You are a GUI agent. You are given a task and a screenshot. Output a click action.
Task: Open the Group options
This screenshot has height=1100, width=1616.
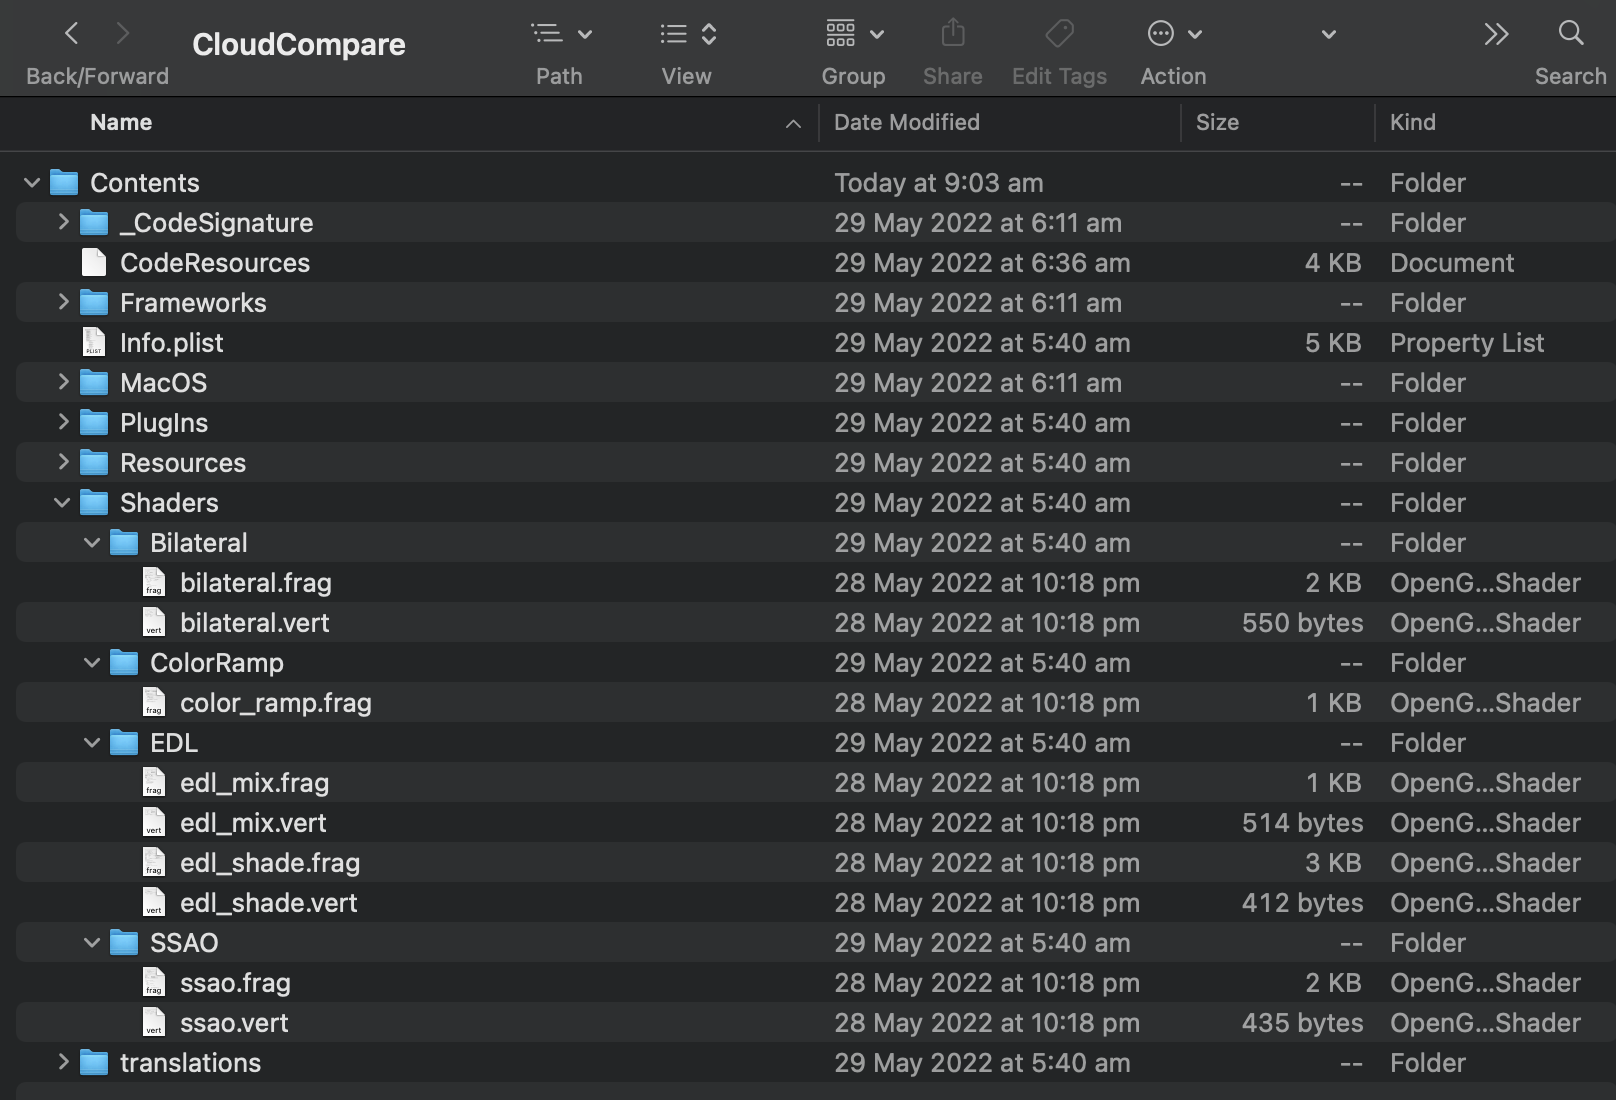pyautogui.click(x=853, y=33)
